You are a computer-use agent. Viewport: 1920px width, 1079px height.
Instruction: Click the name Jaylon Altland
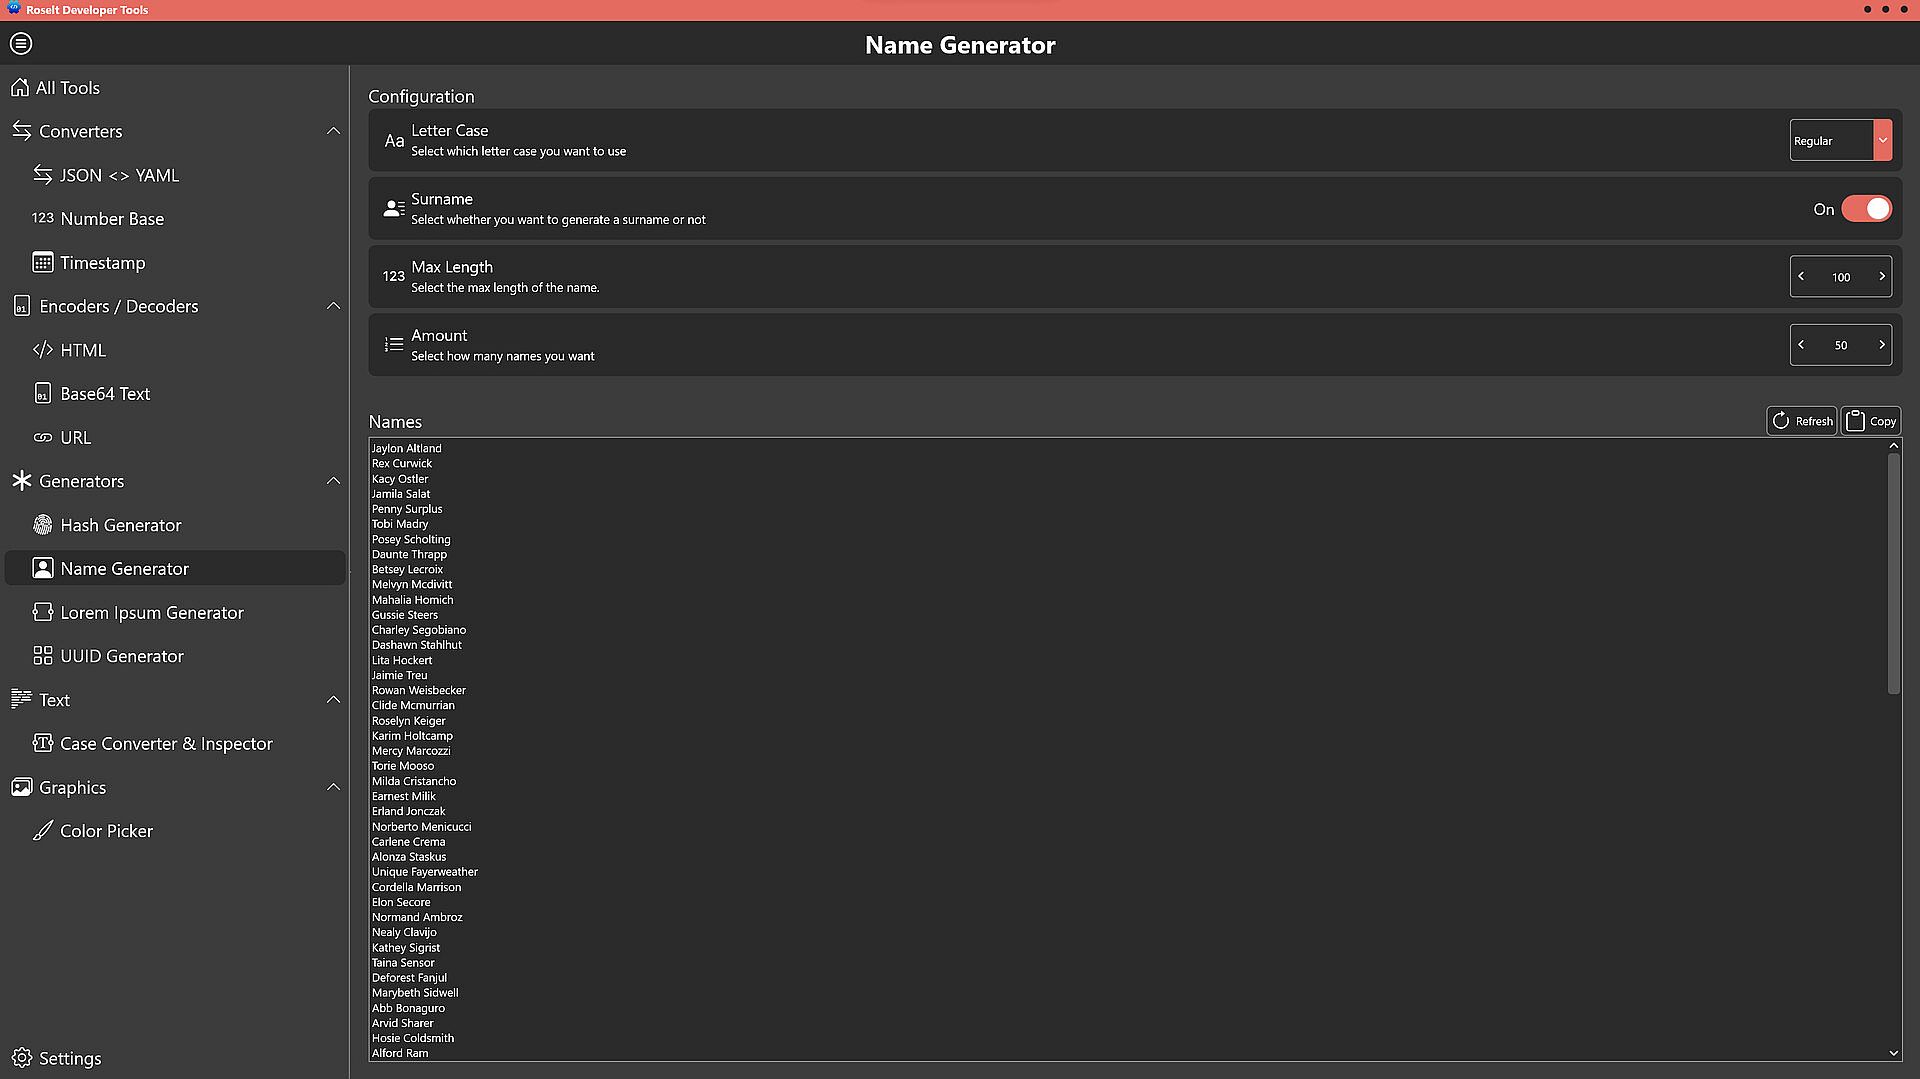pyautogui.click(x=406, y=448)
